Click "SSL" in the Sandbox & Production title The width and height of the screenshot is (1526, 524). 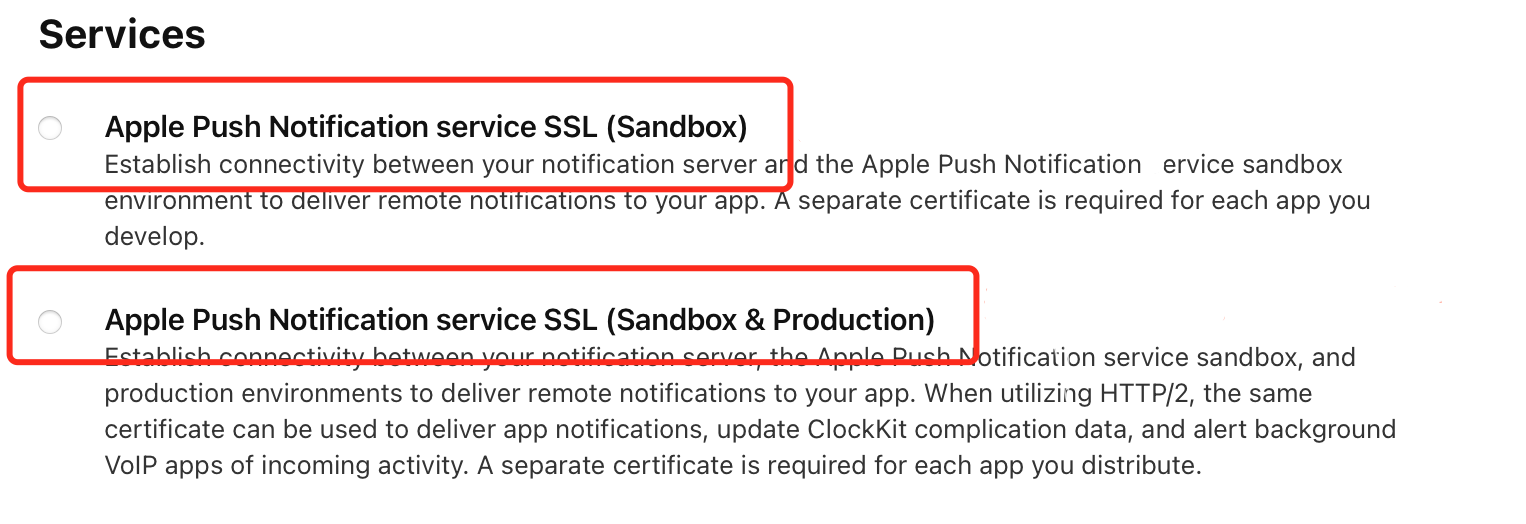click(569, 320)
